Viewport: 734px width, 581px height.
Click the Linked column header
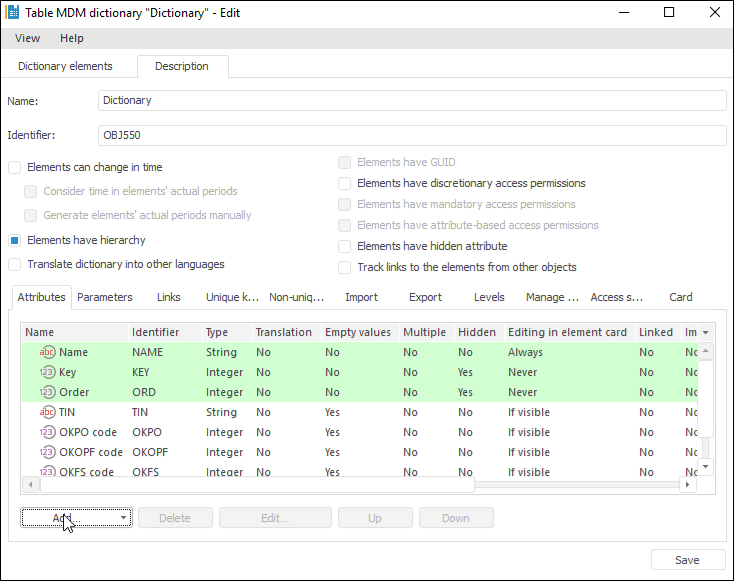pyautogui.click(x=659, y=332)
